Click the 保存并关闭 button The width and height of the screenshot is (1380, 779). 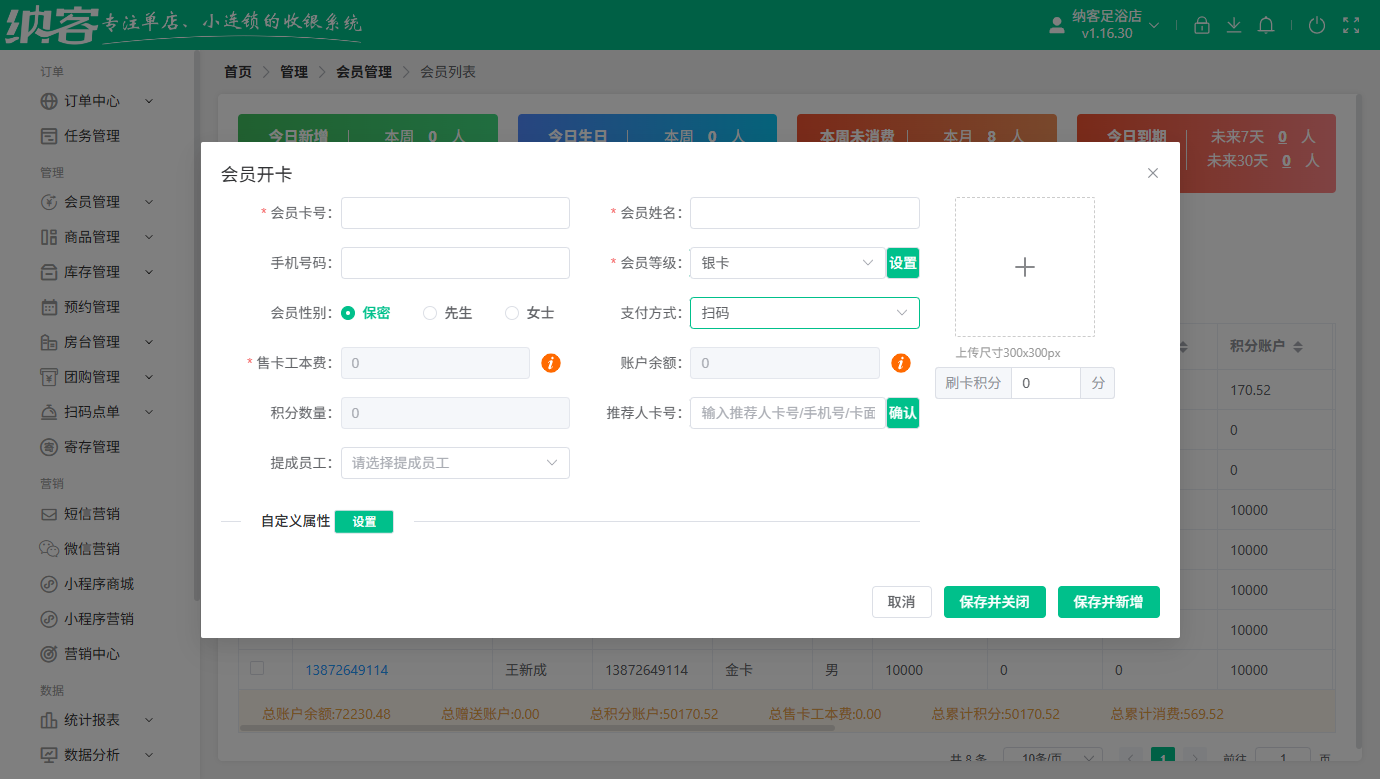[x=994, y=602]
